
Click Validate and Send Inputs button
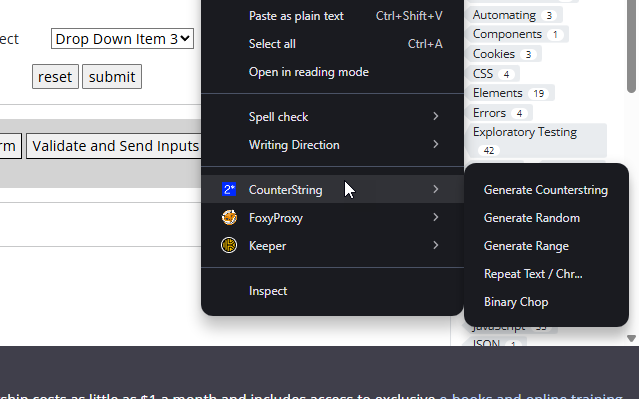coord(114,146)
